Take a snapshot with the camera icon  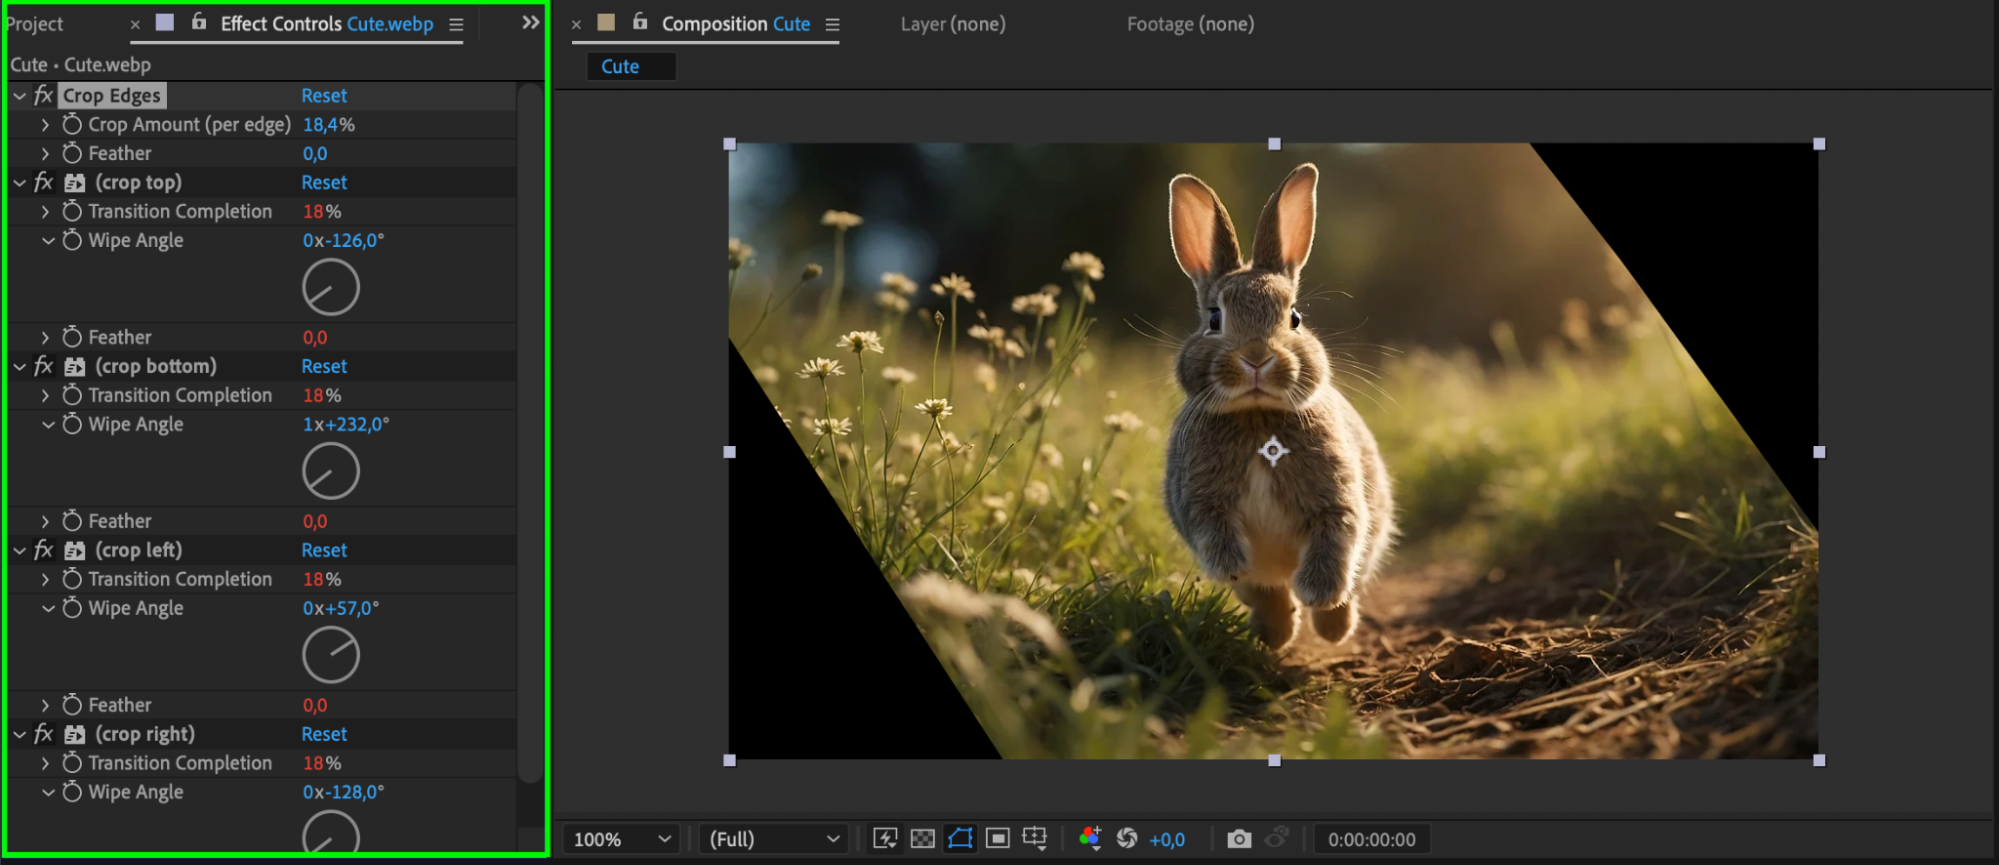click(1239, 839)
